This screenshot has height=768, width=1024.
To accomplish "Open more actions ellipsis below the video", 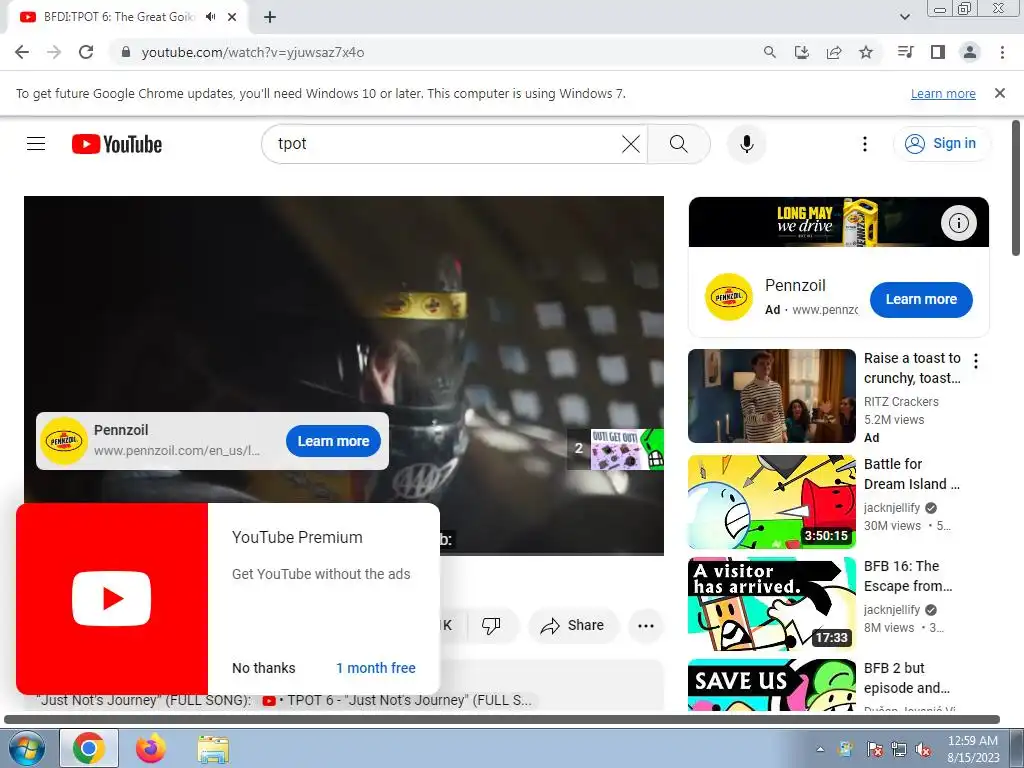I will [x=646, y=626].
